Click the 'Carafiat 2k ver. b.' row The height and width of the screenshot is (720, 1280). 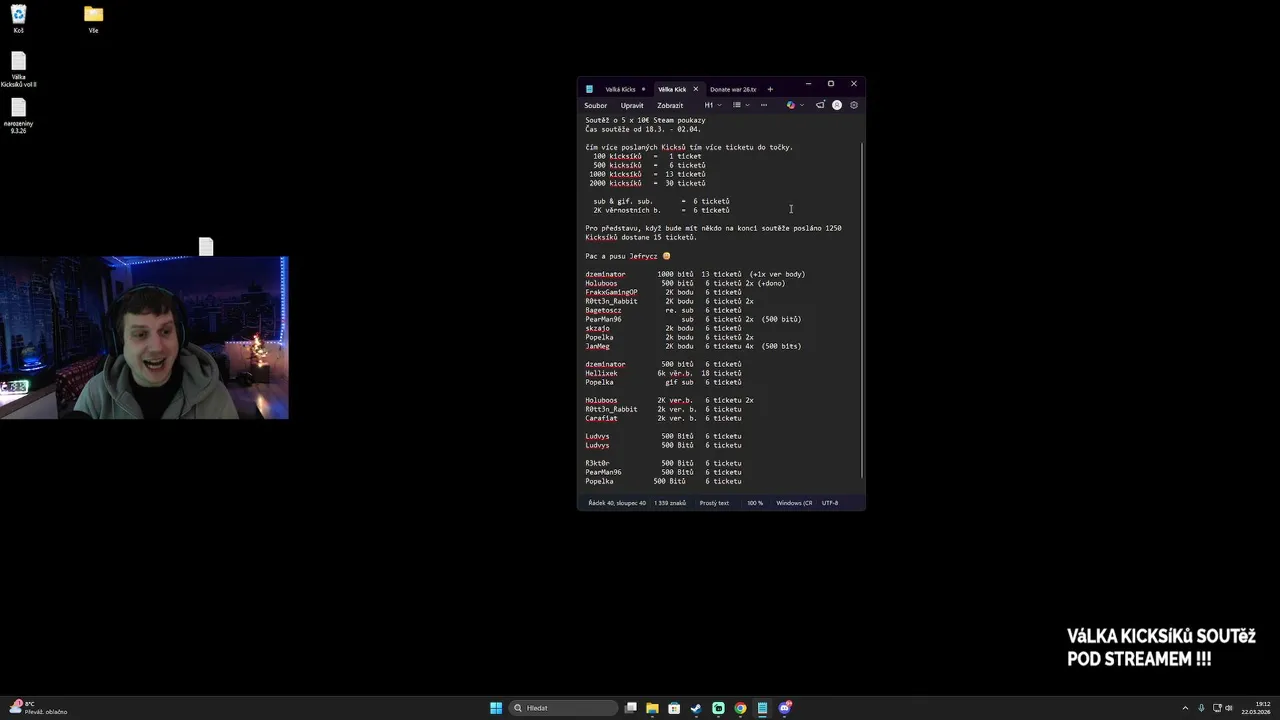point(663,418)
